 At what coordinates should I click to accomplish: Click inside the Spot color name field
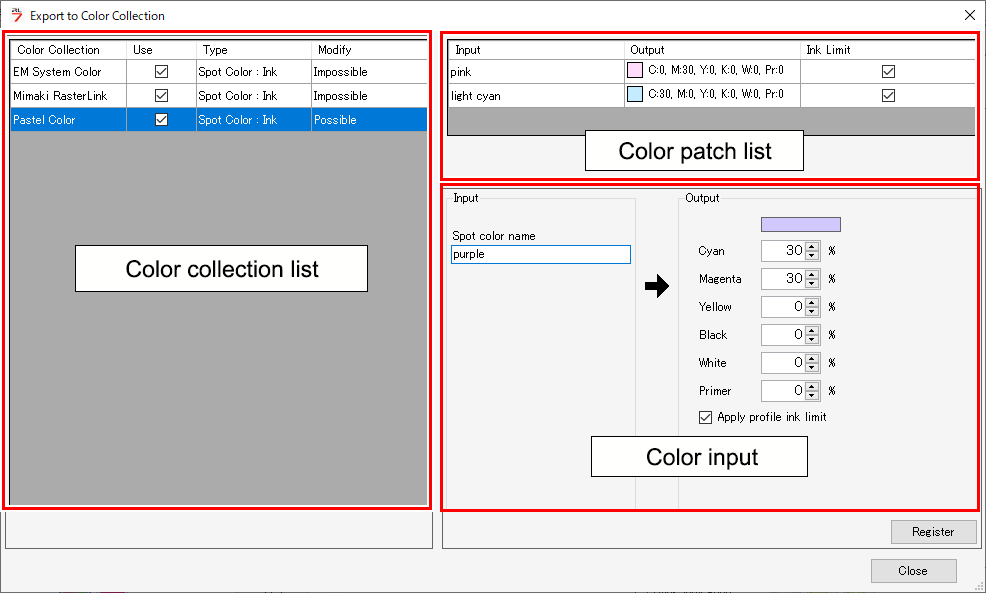click(x=540, y=254)
